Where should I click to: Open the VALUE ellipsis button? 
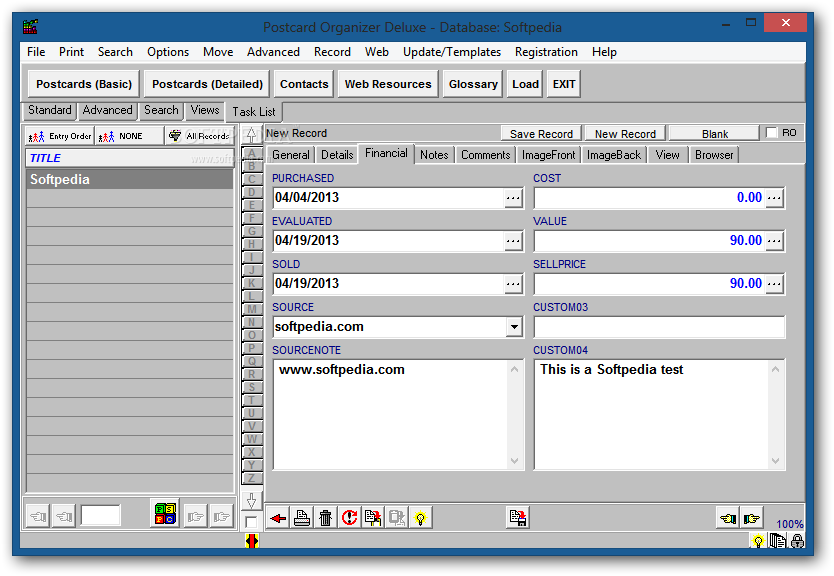(x=774, y=241)
